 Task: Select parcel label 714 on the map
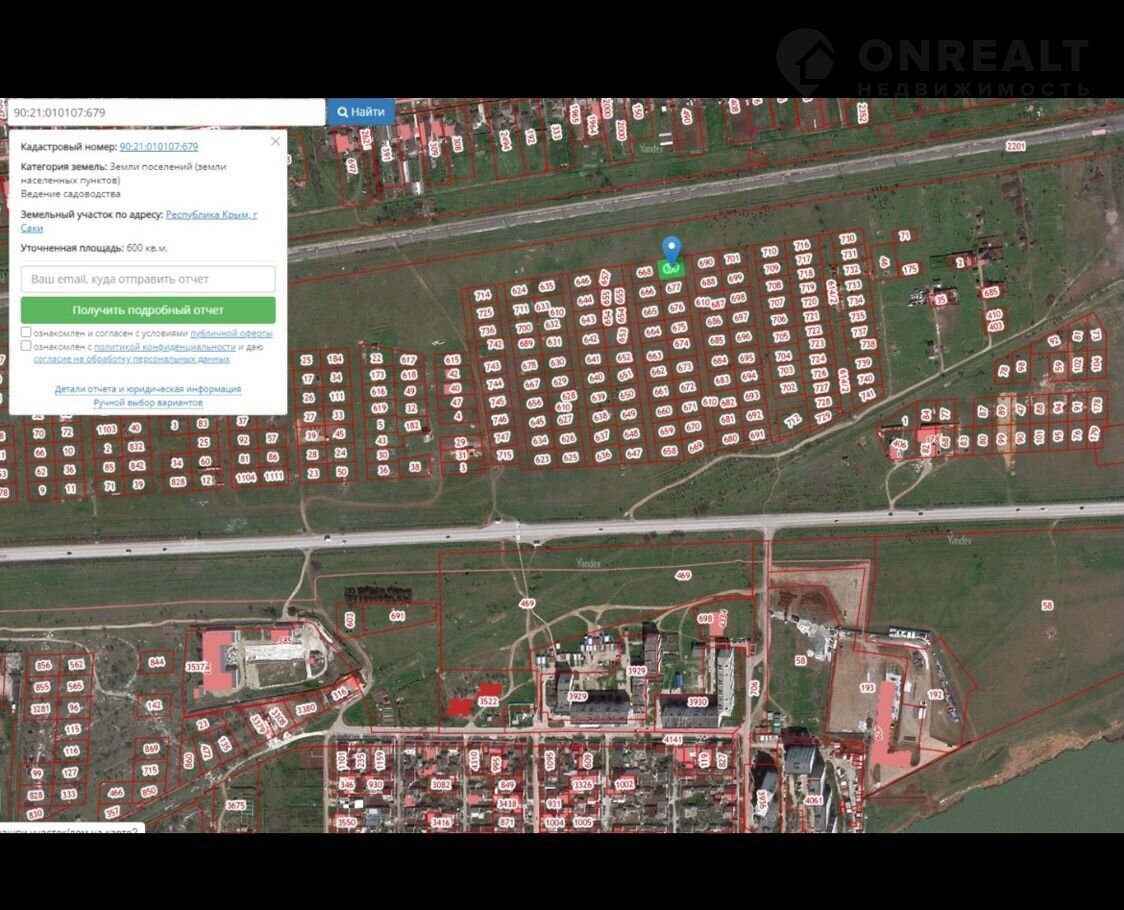point(483,295)
